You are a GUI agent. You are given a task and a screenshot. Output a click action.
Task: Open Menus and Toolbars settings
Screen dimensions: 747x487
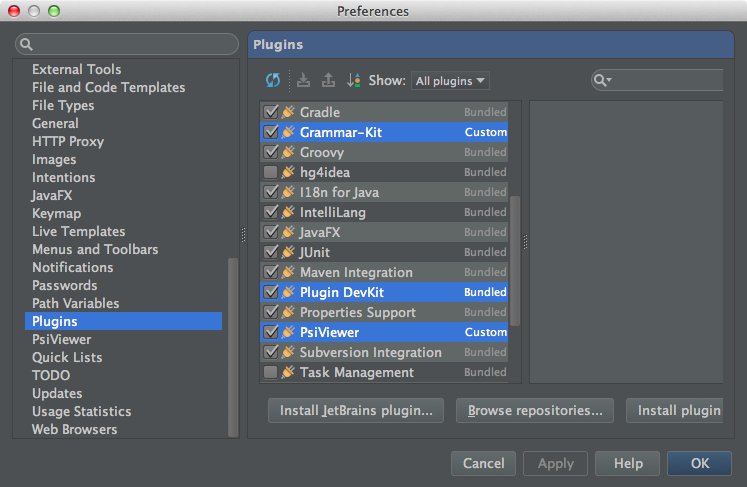tap(95, 250)
